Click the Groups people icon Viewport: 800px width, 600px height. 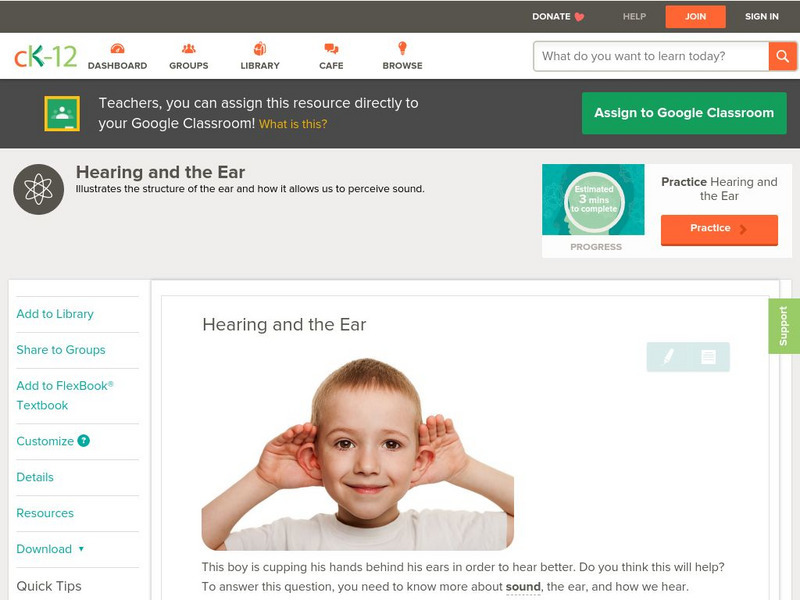click(189, 48)
